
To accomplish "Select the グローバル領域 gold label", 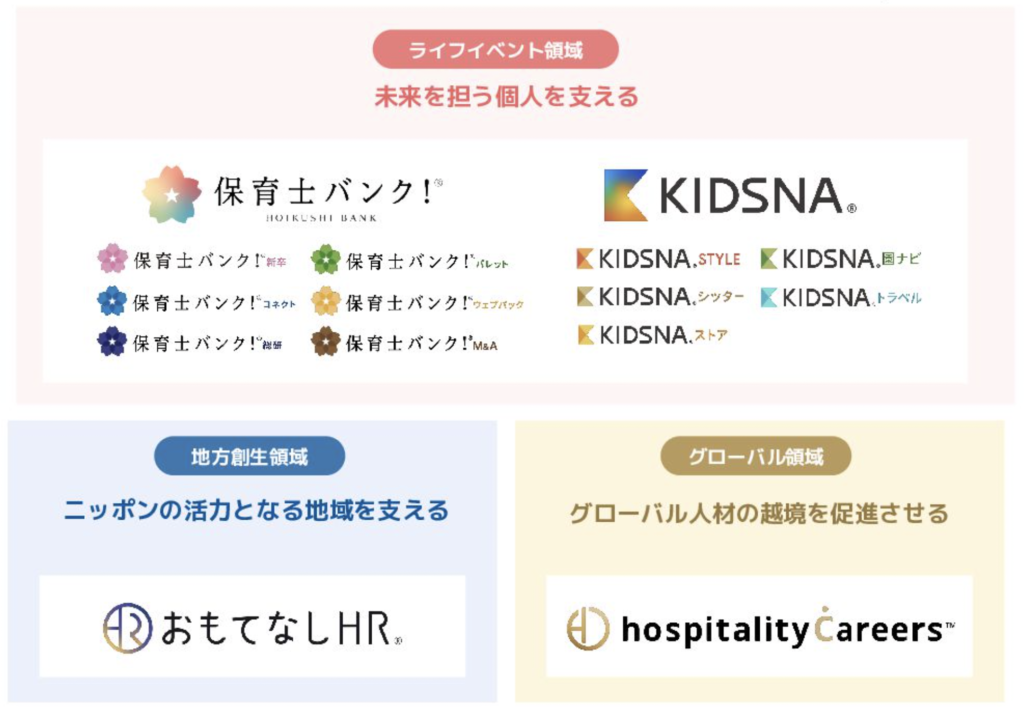I will point(756,457).
